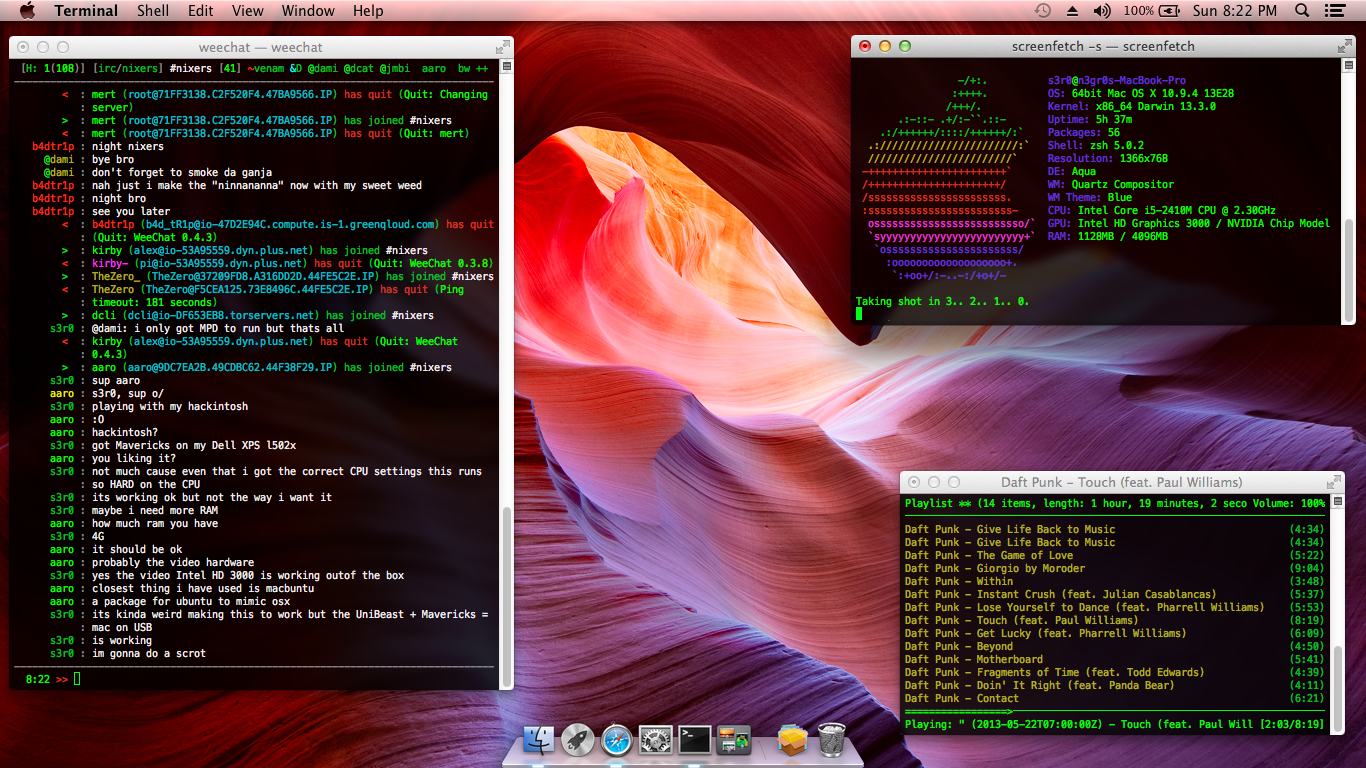Click split pane icon in screenfetch window
1366x768 pixels.
[x=1349, y=66]
